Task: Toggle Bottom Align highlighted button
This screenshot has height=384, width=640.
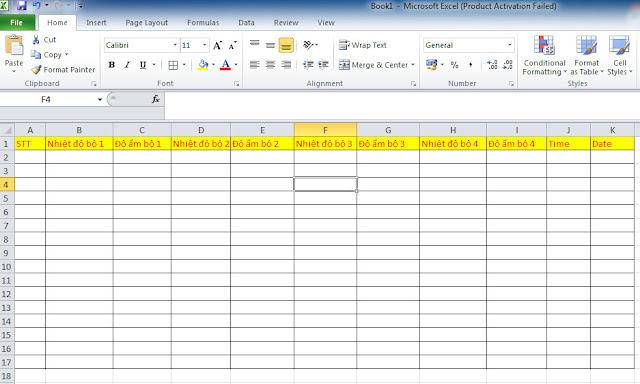Action: click(x=286, y=45)
